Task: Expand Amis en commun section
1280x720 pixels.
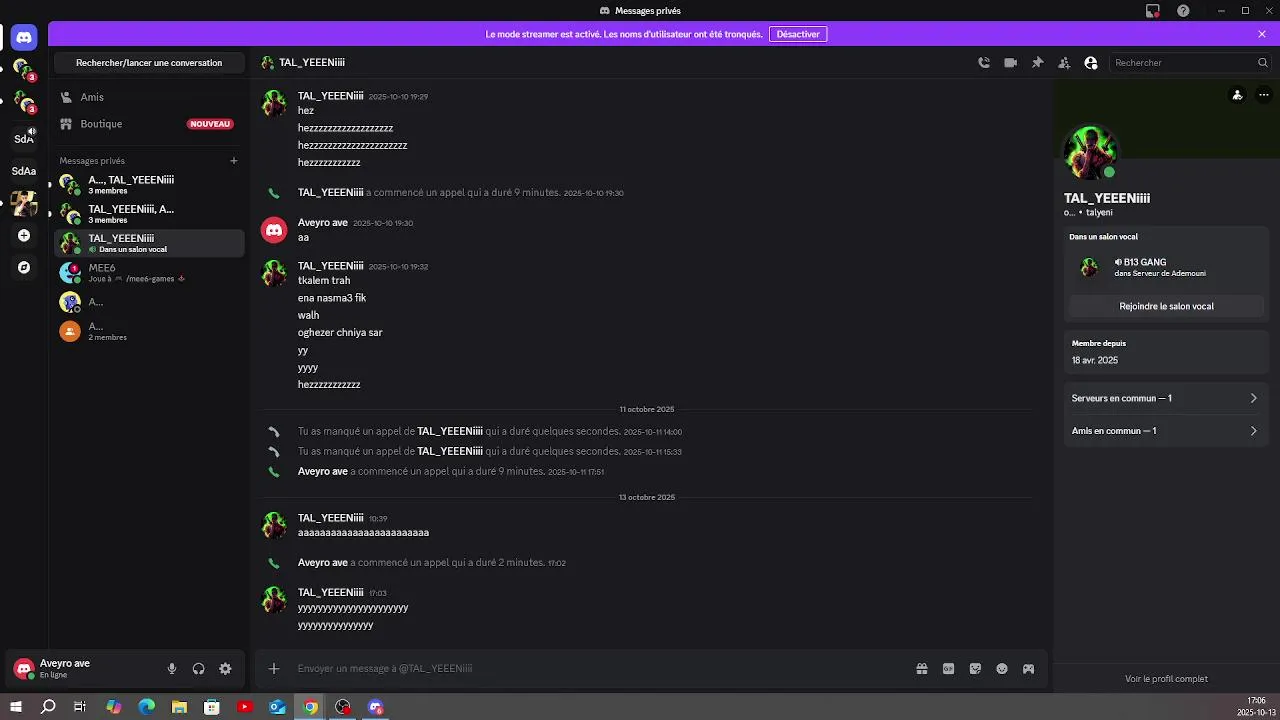Action: click(1165, 431)
